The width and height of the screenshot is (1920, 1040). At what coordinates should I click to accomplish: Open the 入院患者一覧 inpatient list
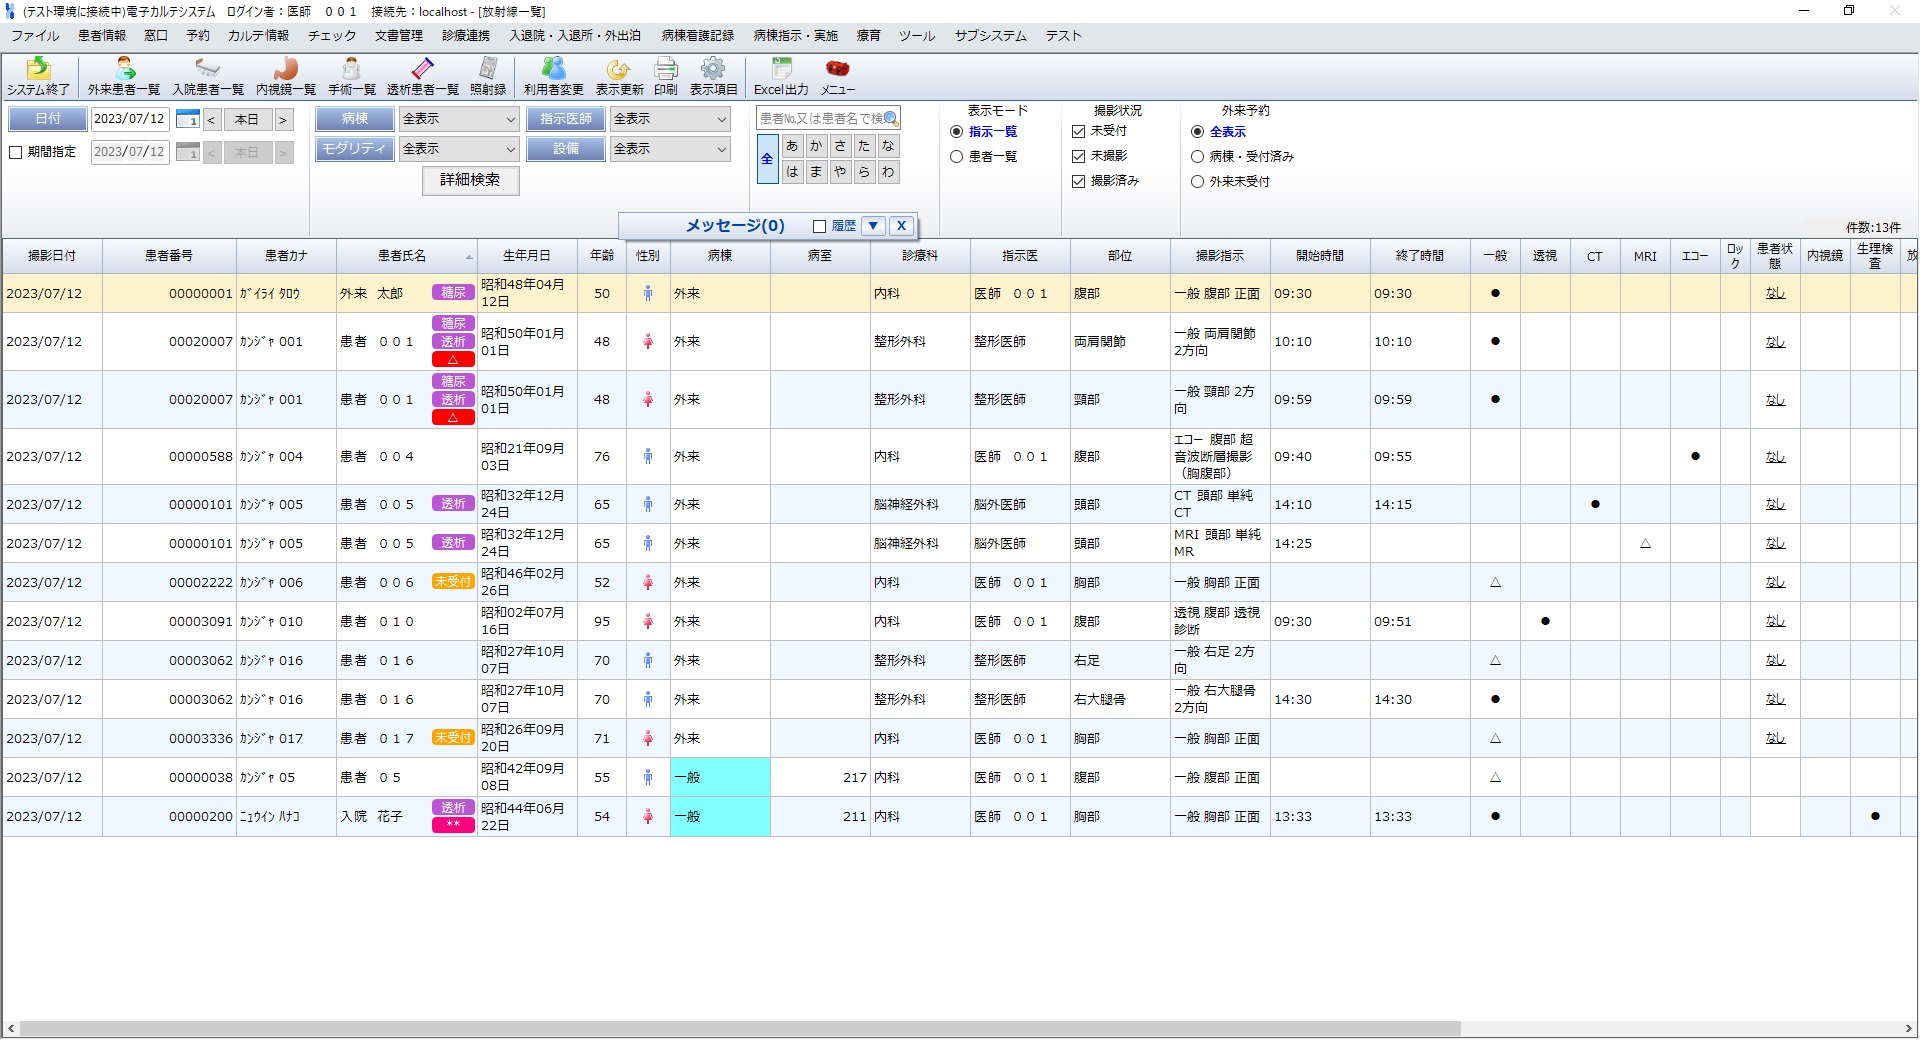click(x=208, y=75)
